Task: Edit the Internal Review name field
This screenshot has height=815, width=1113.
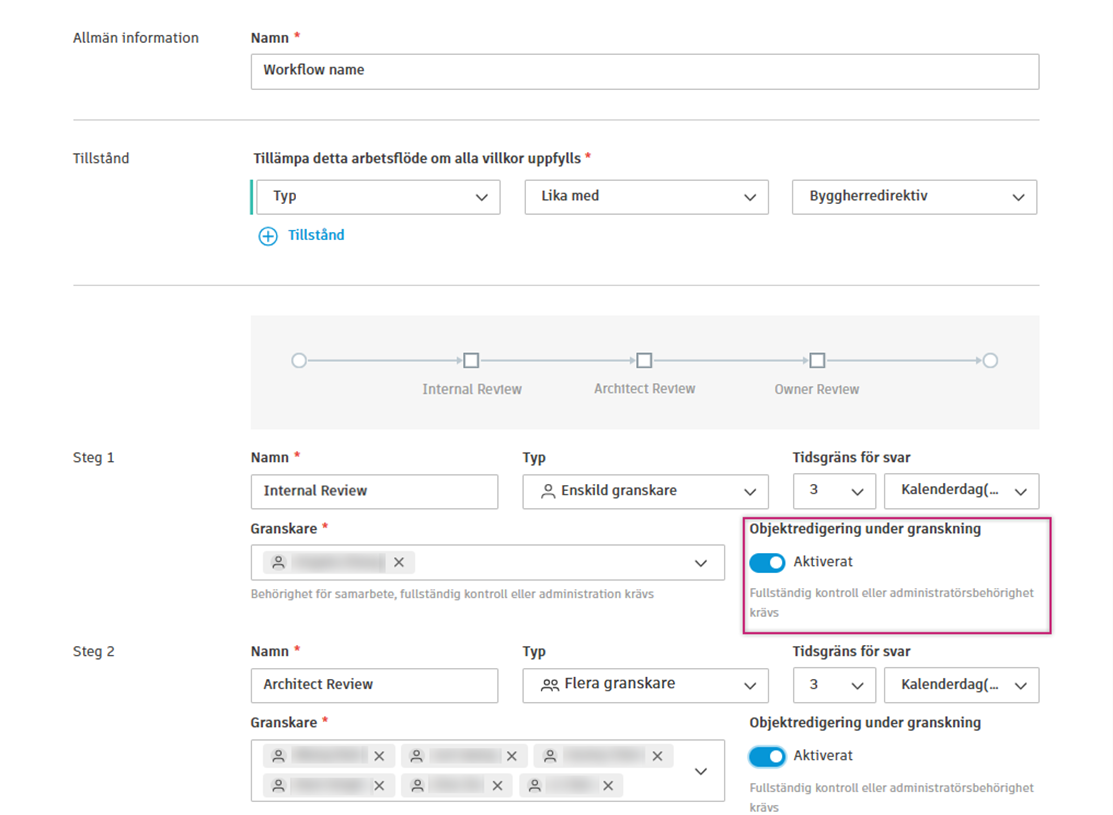Action: [374, 491]
